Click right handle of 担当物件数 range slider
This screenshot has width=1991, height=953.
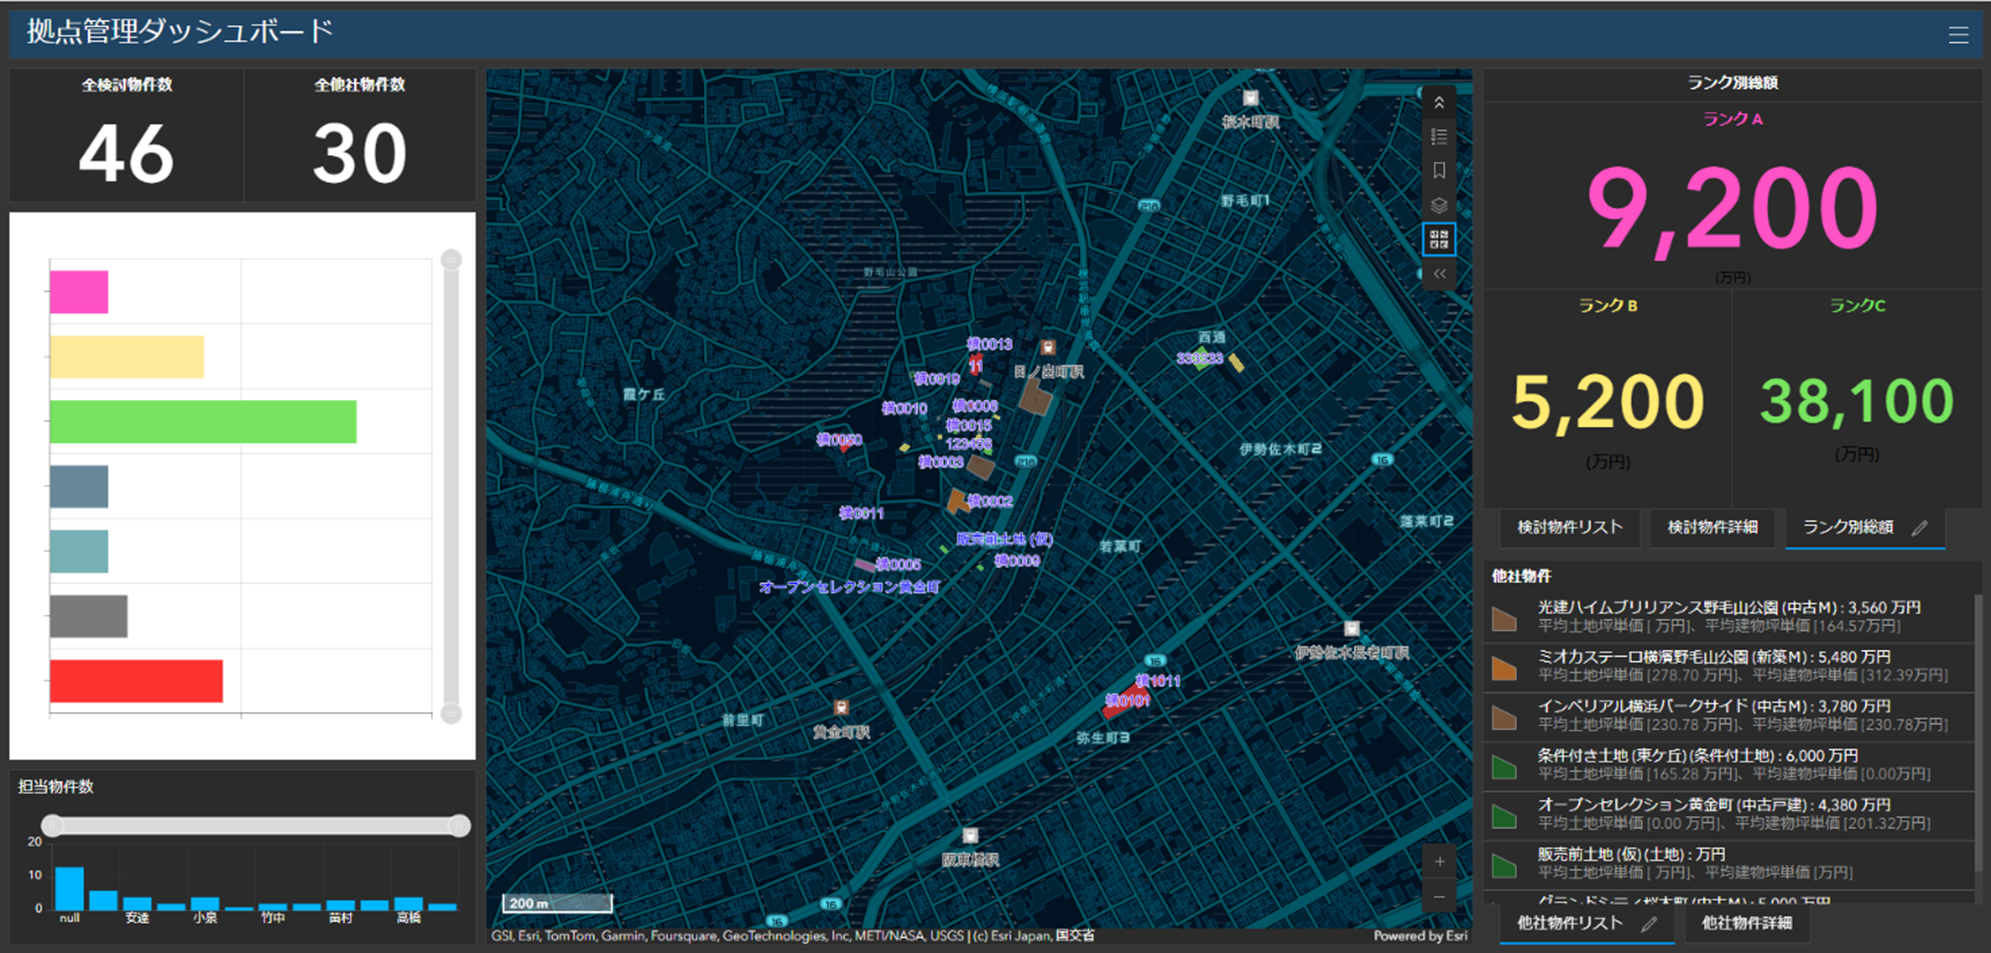pos(459,825)
